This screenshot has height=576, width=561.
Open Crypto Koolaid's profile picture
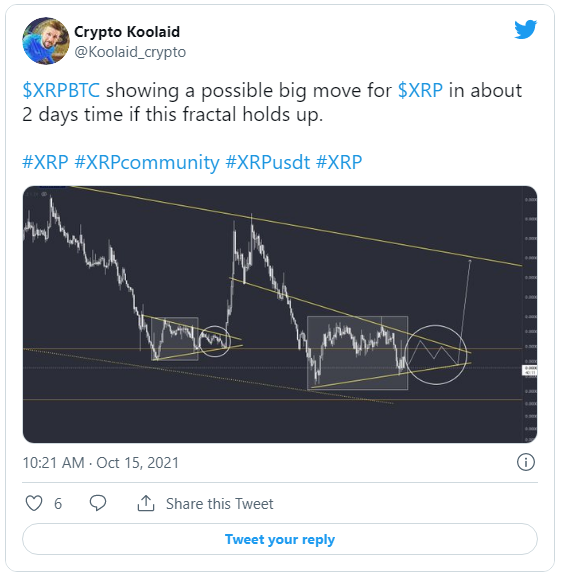(46, 41)
